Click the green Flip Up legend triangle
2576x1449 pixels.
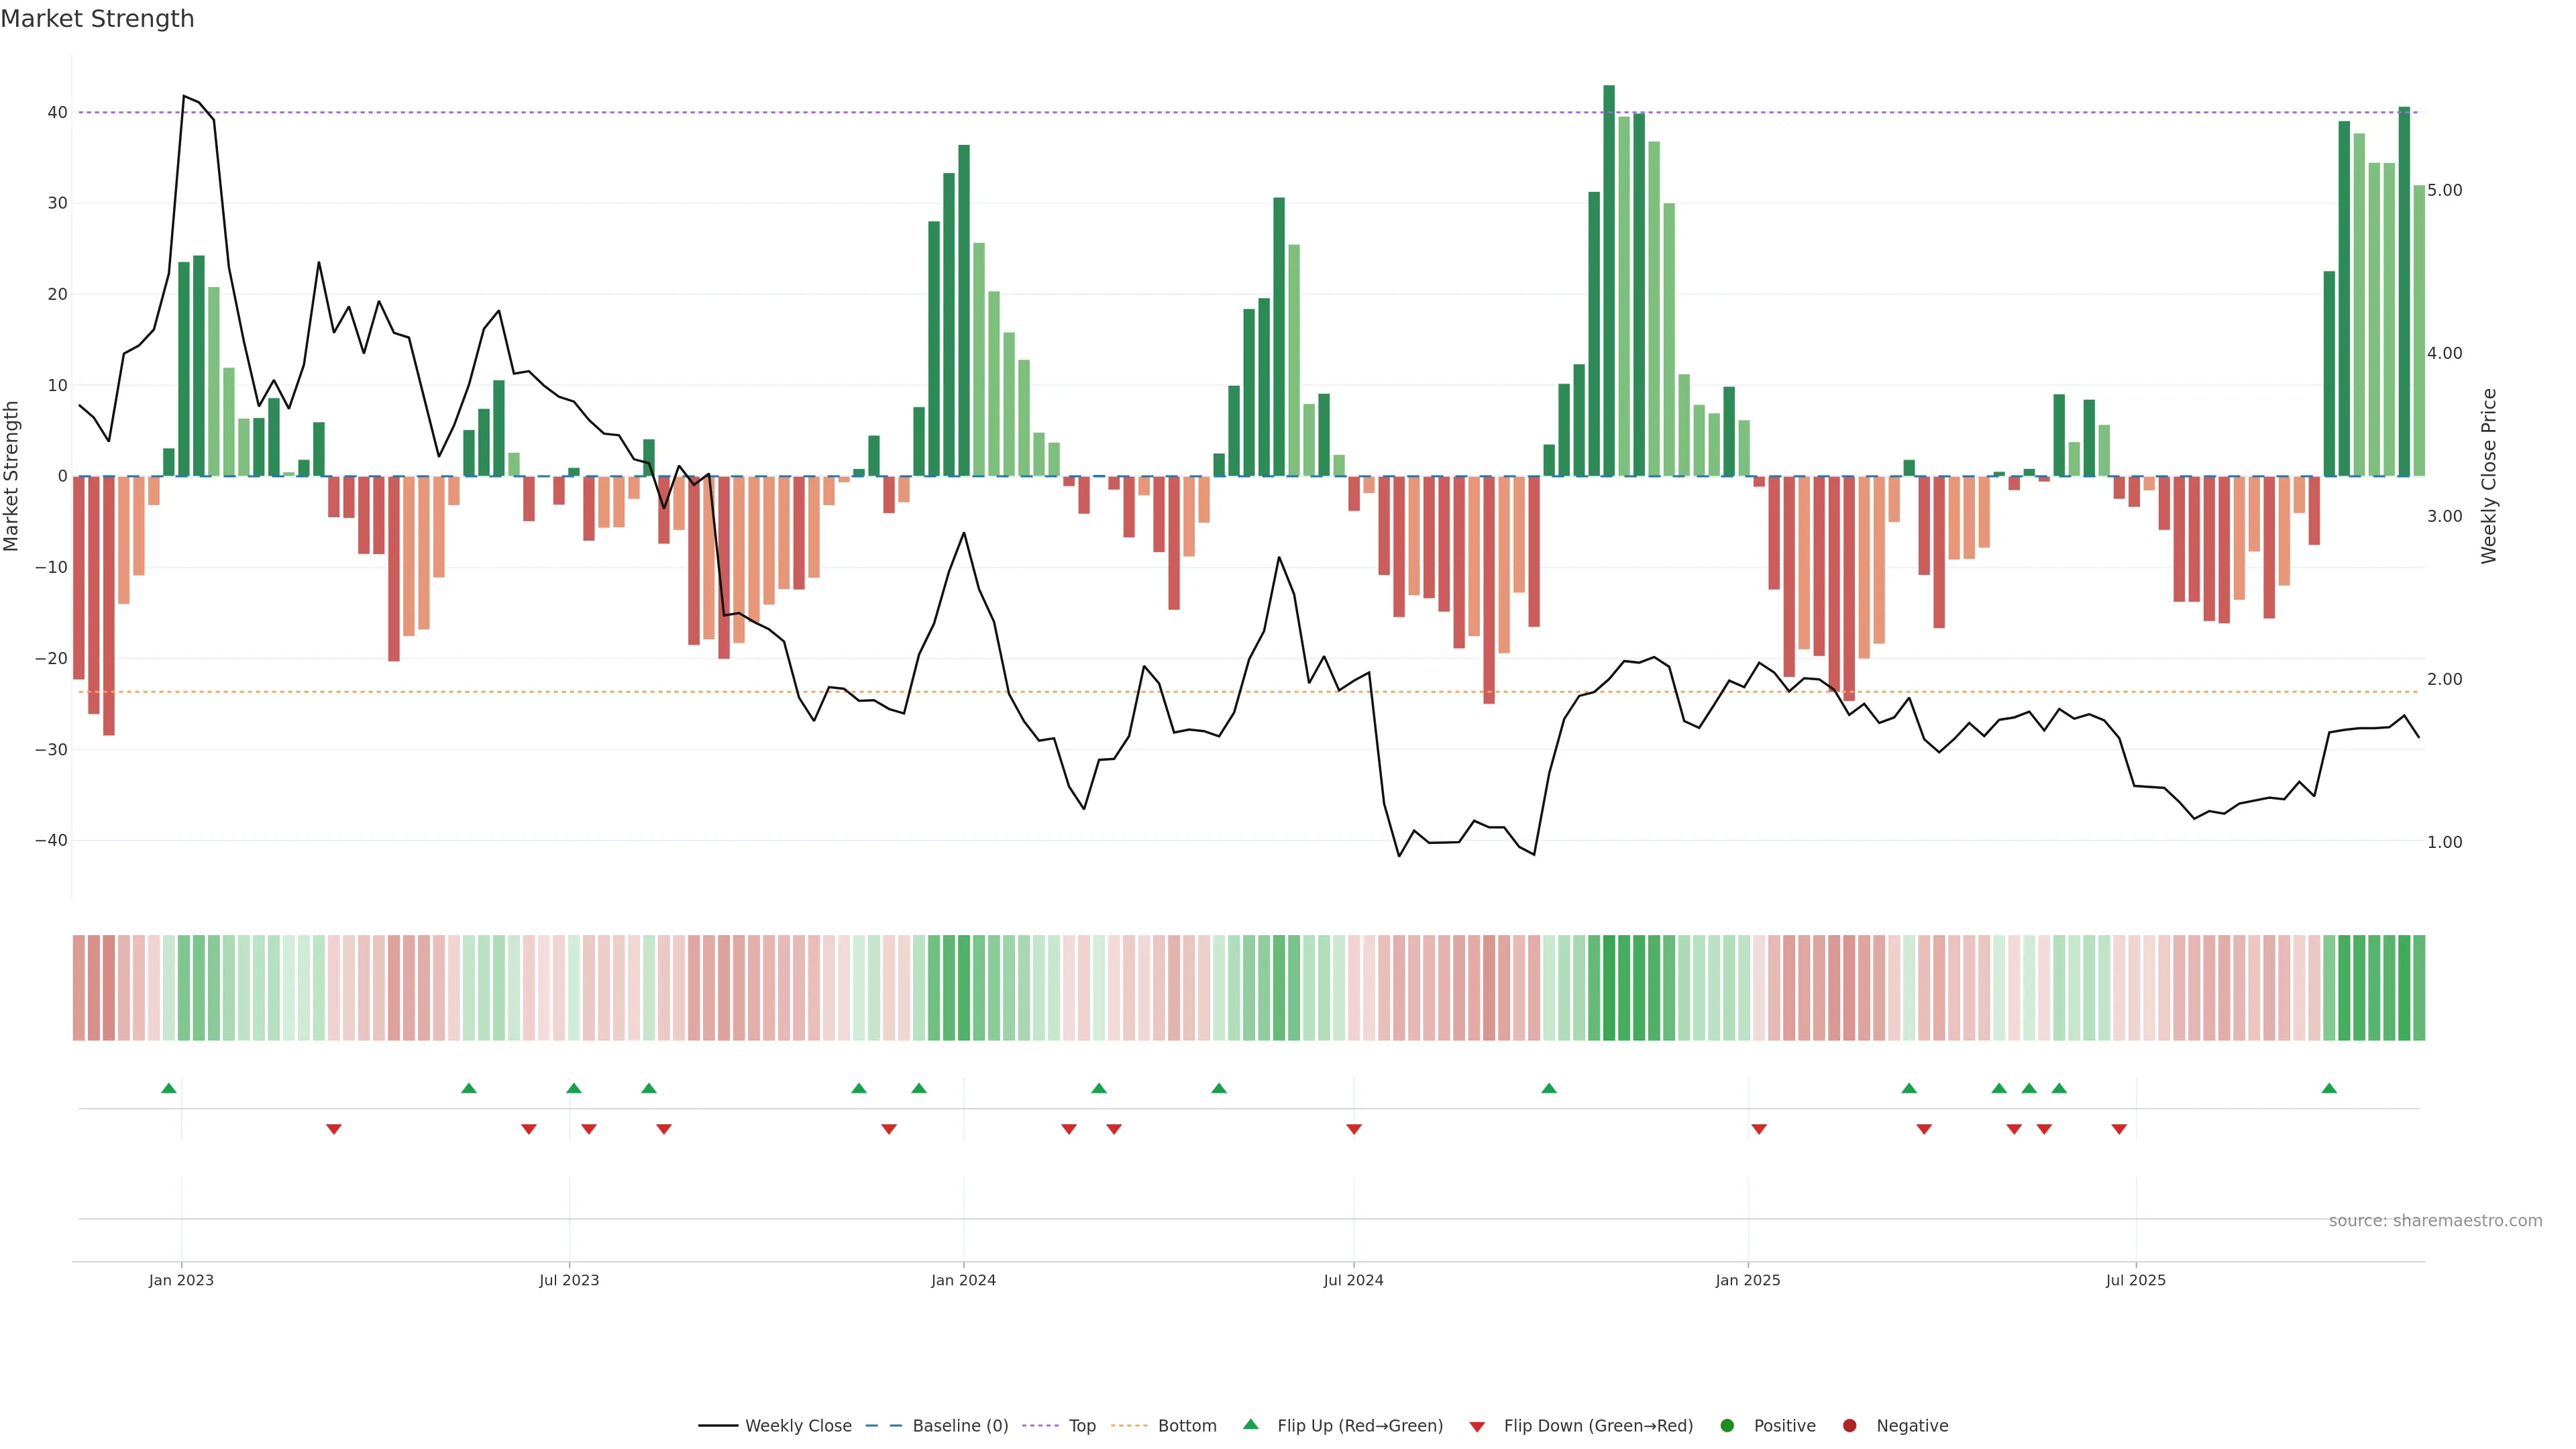coord(1250,1424)
